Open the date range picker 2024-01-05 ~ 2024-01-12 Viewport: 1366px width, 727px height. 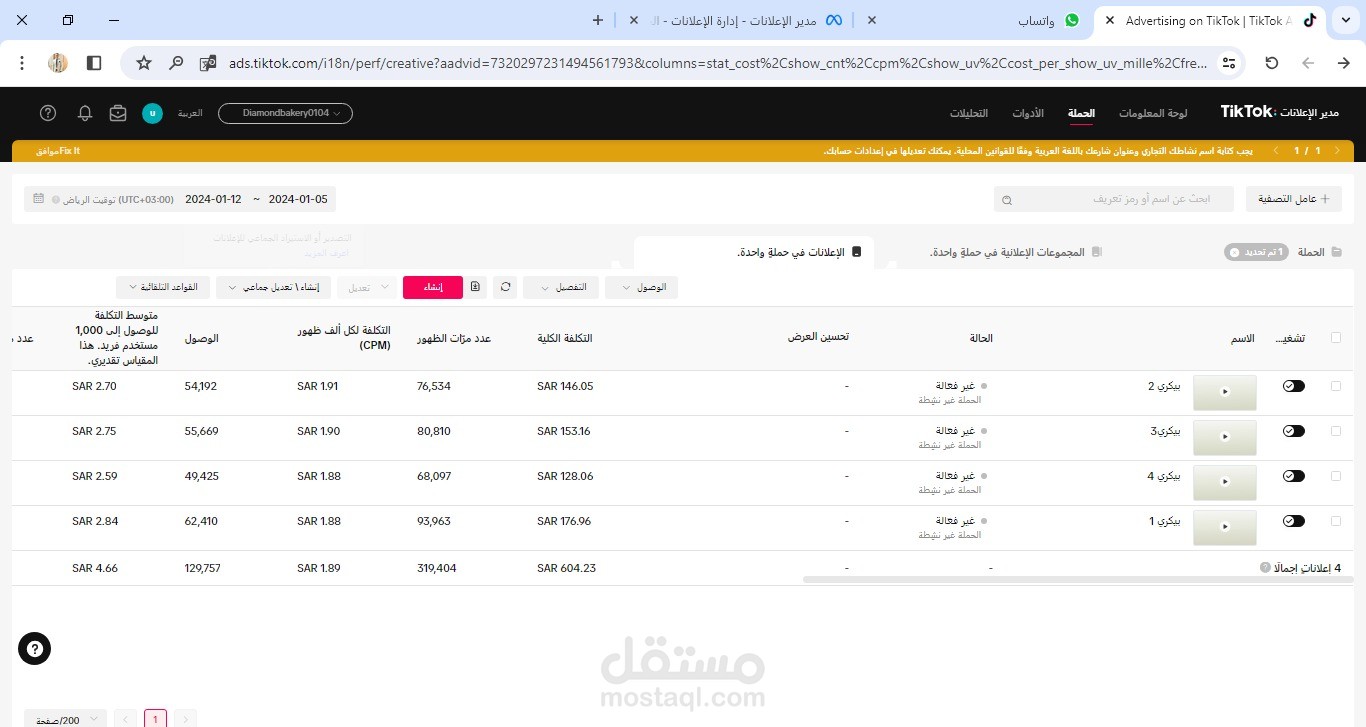coord(180,199)
